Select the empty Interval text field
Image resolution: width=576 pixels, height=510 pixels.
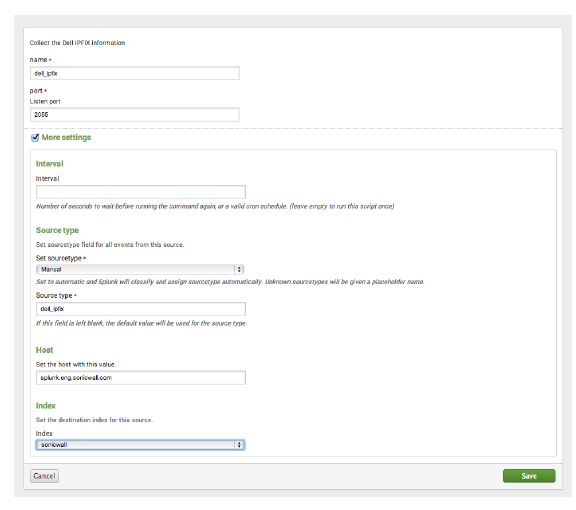(x=141, y=192)
